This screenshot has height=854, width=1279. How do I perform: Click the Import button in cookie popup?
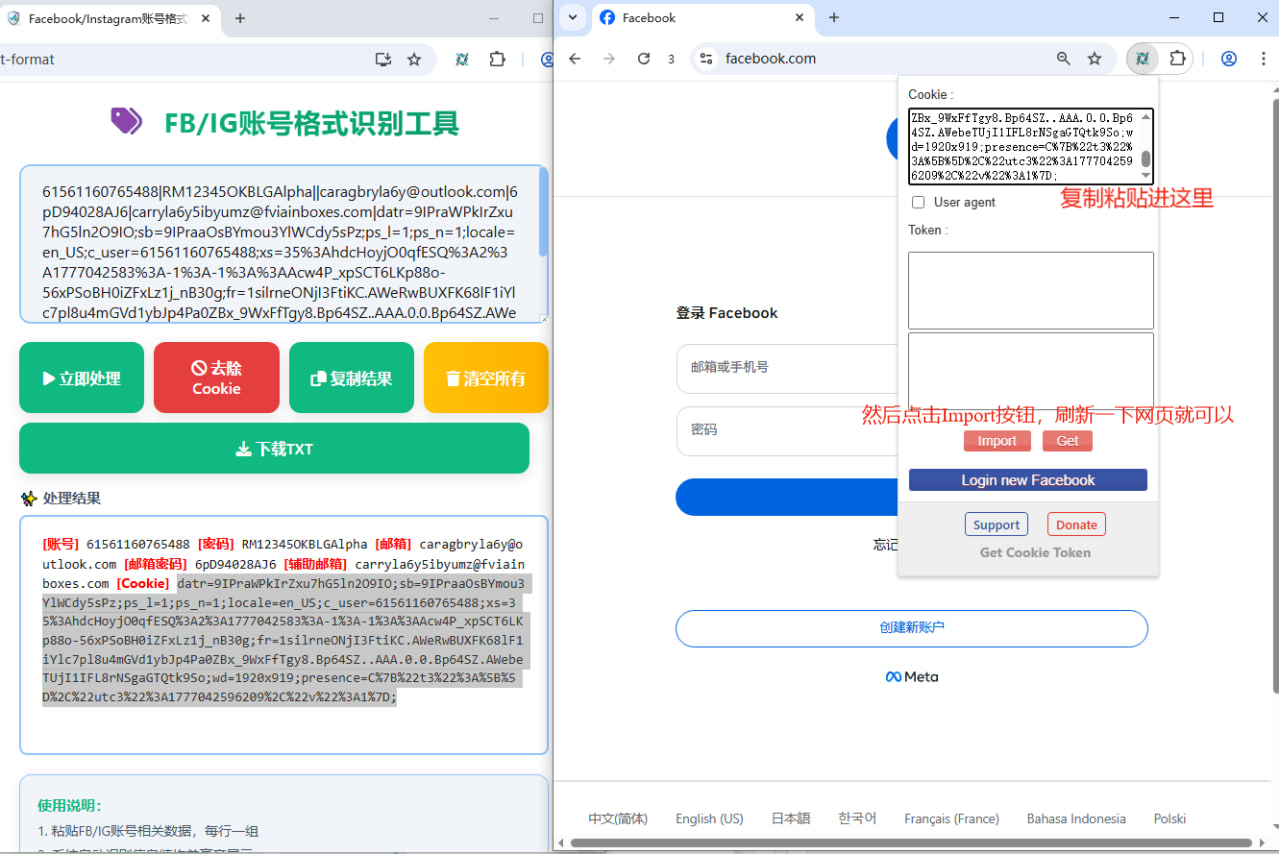997,441
